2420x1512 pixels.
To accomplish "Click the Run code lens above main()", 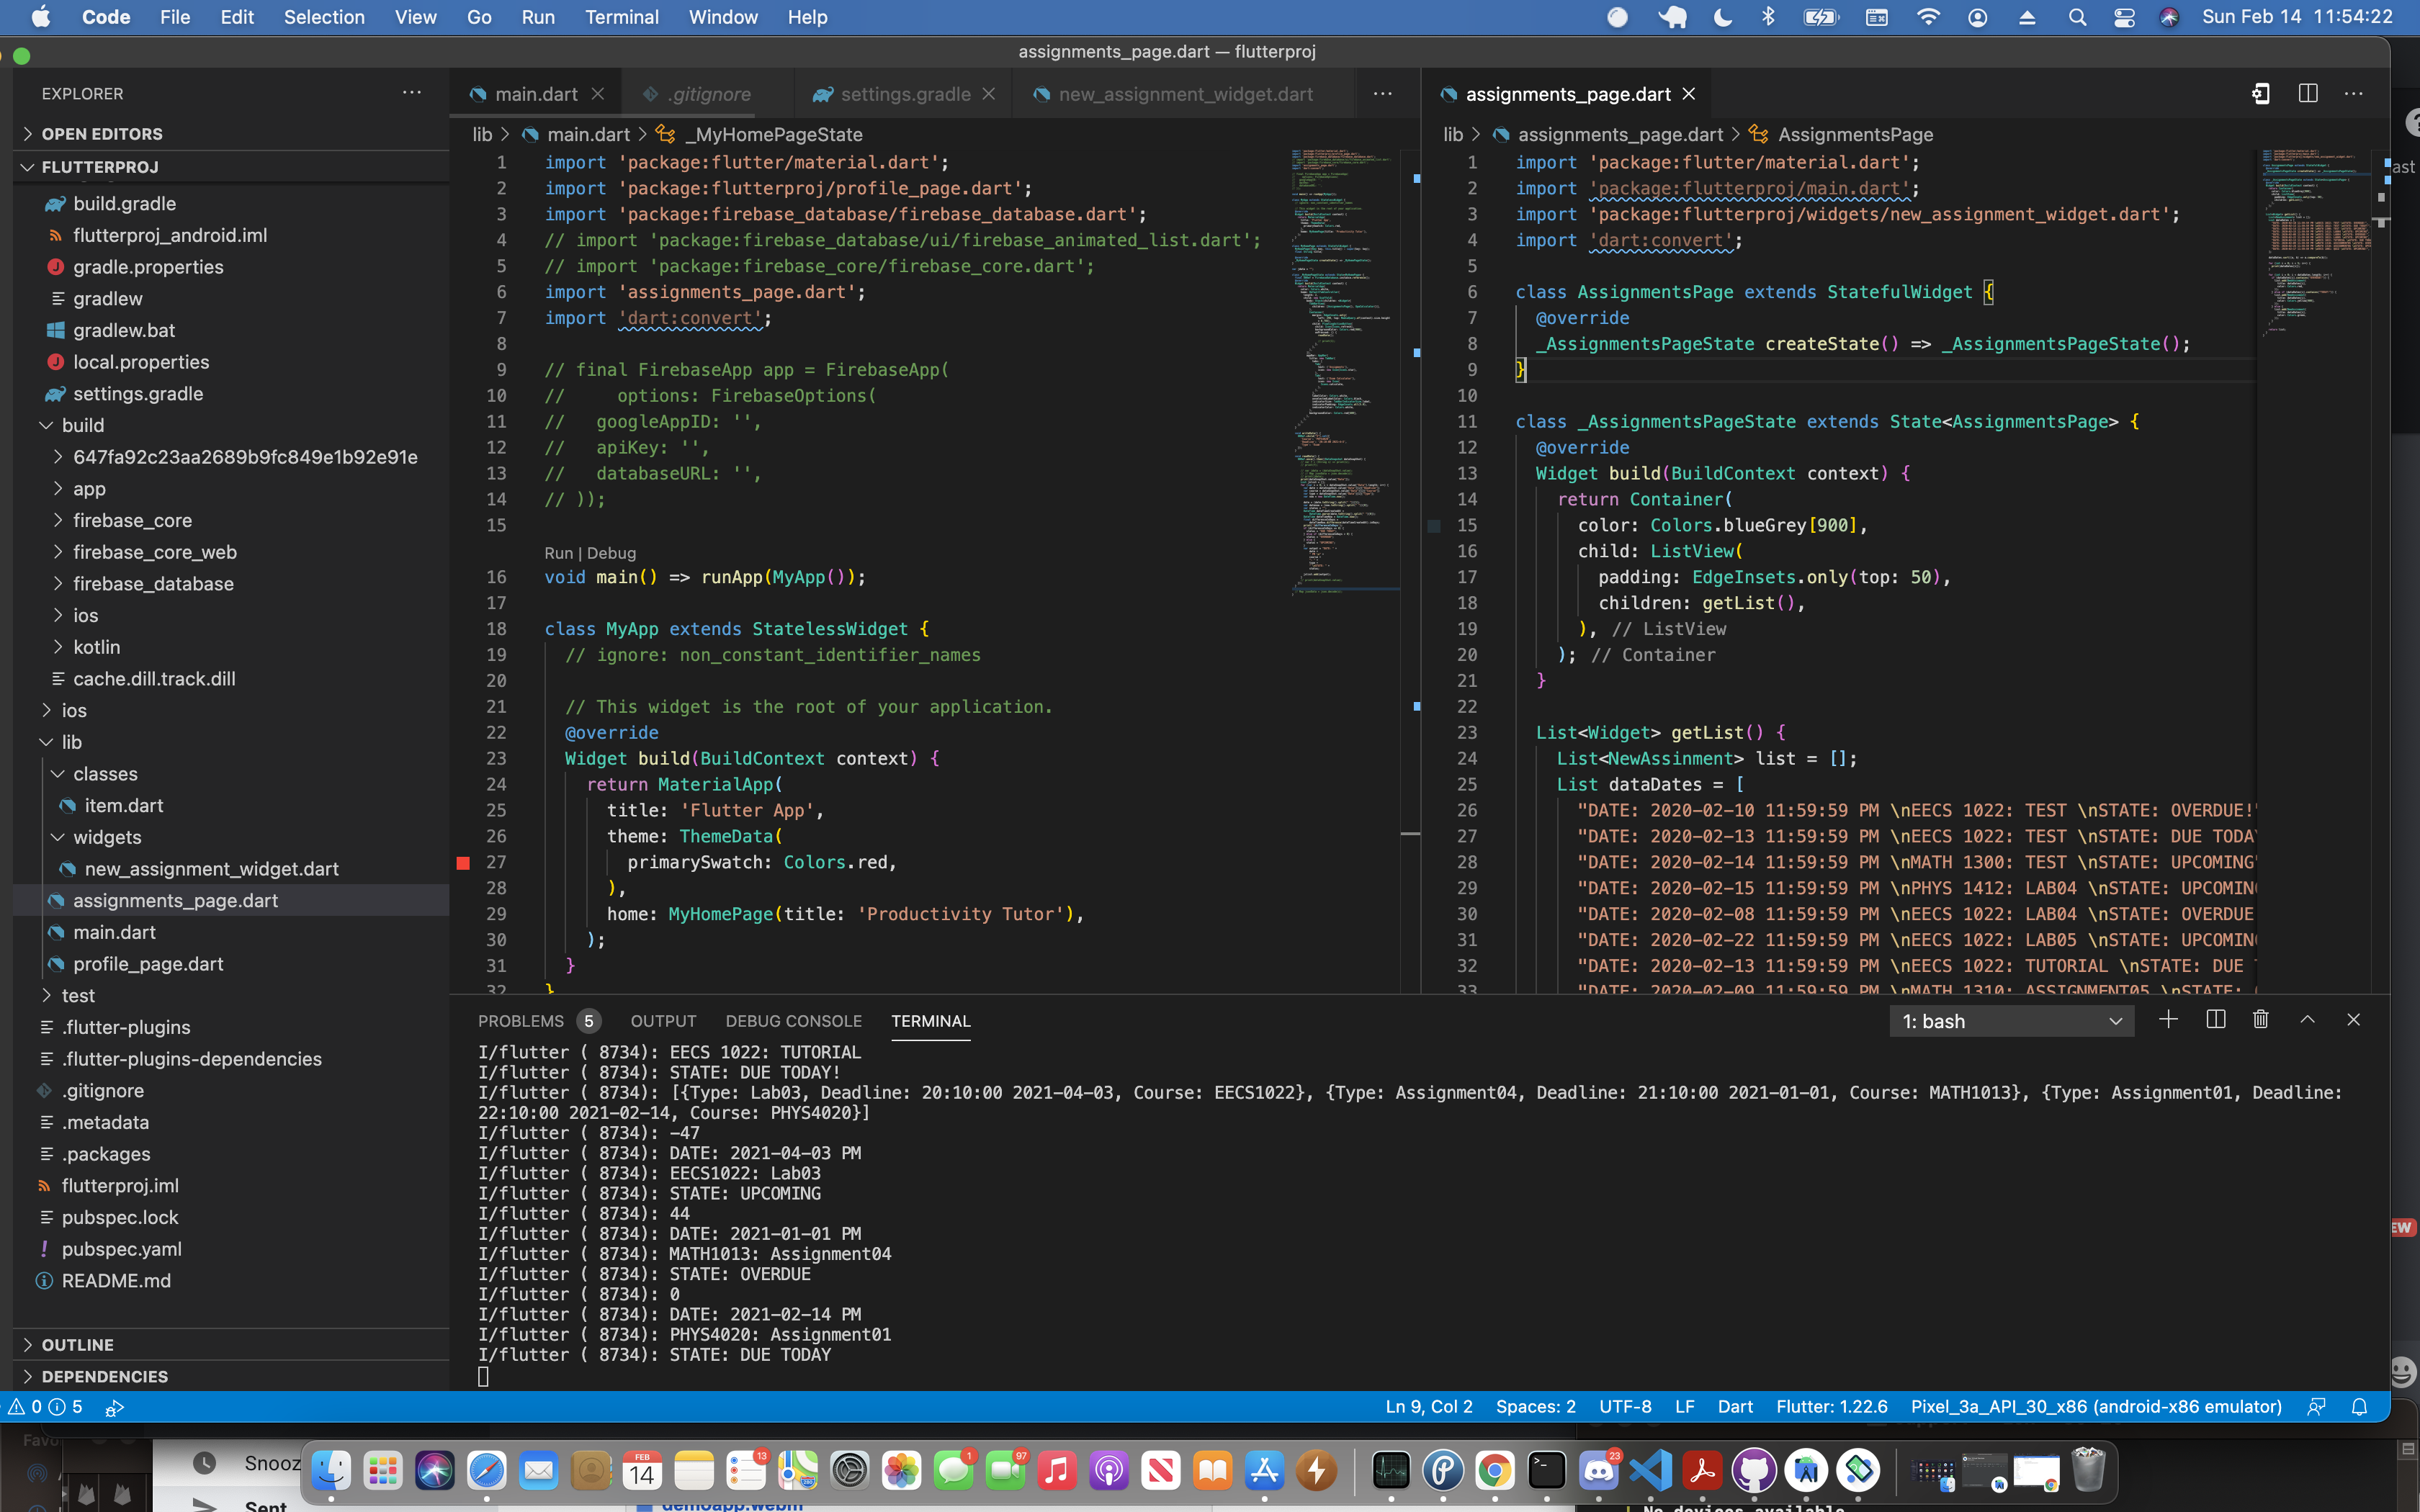I will tap(558, 553).
